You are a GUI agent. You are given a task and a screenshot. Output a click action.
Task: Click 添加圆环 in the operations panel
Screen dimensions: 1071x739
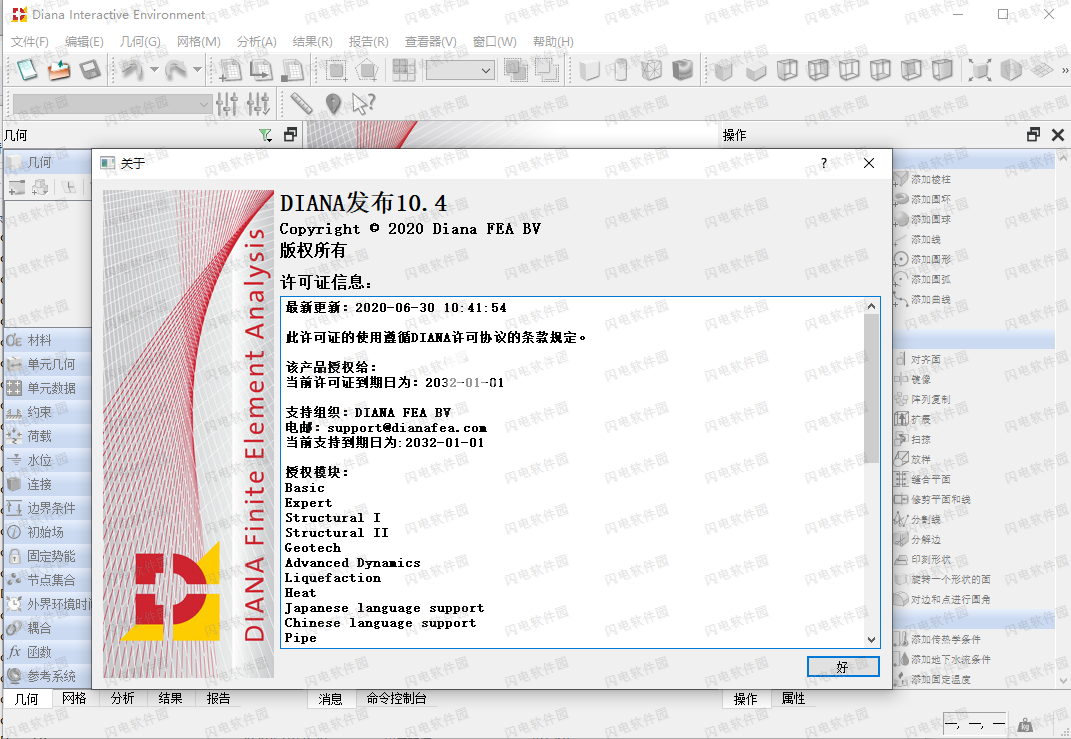(x=923, y=199)
